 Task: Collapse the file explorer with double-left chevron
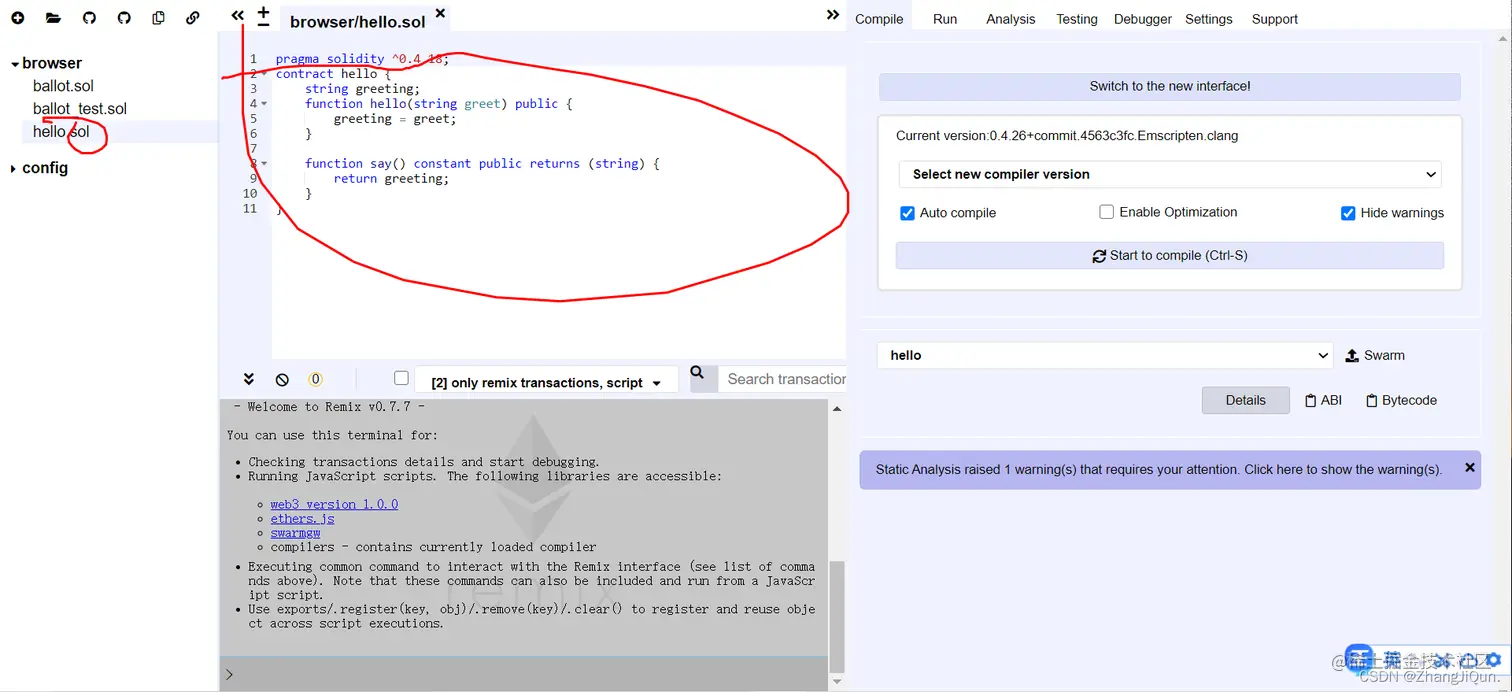pyautogui.click(x=237, y=15)
